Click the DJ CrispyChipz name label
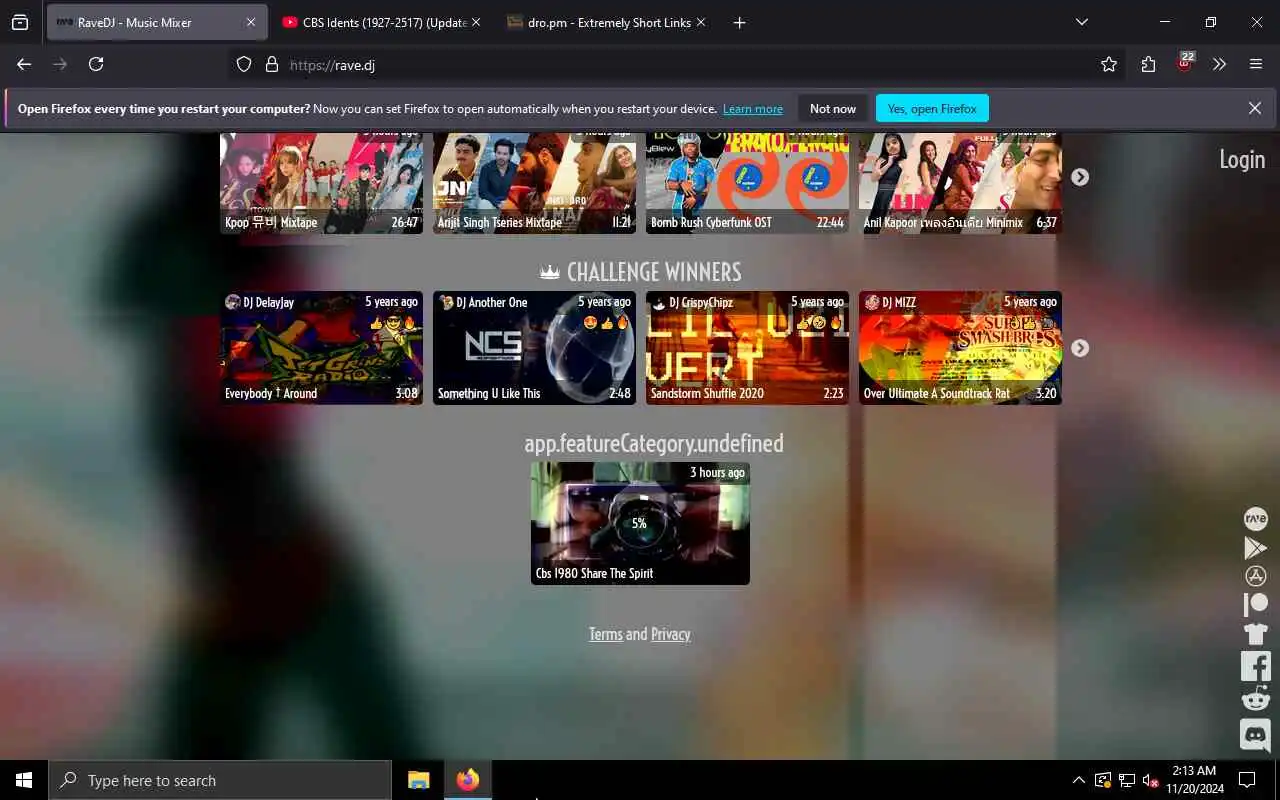The image size is (1280, 800). [x=701, y=302]
